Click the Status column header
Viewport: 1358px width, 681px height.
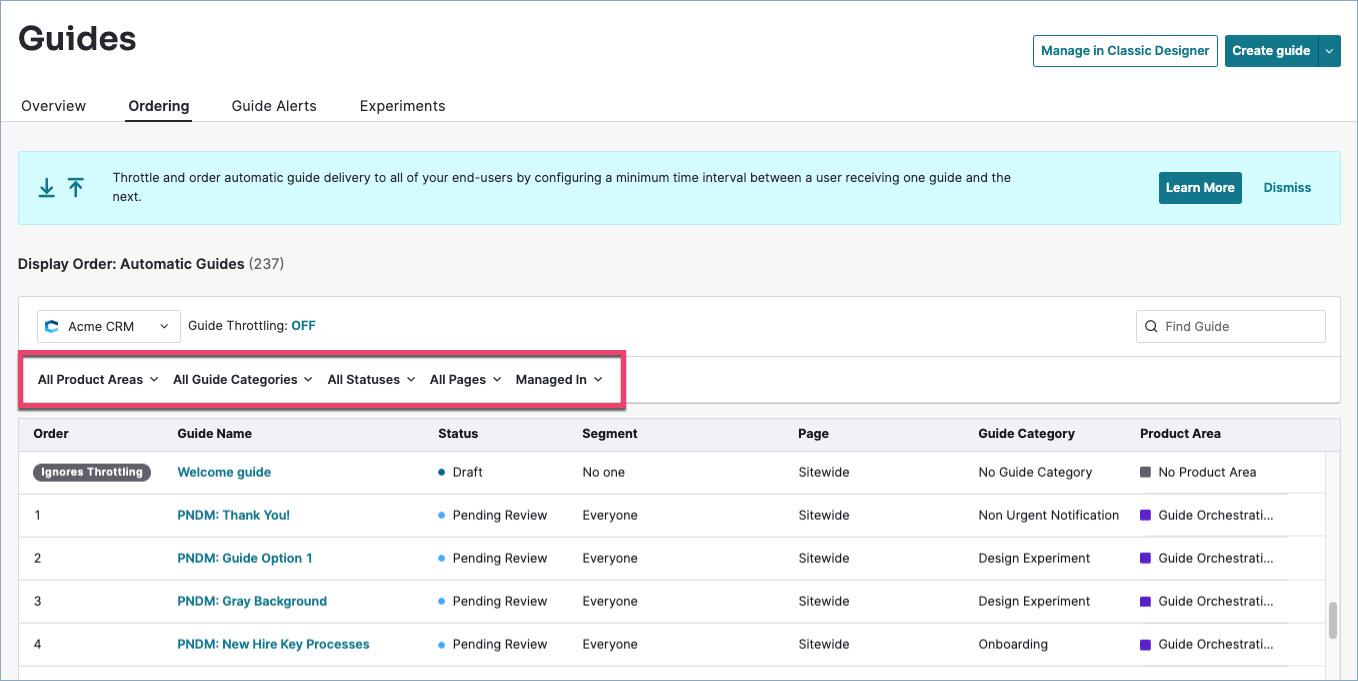(458, 434)
